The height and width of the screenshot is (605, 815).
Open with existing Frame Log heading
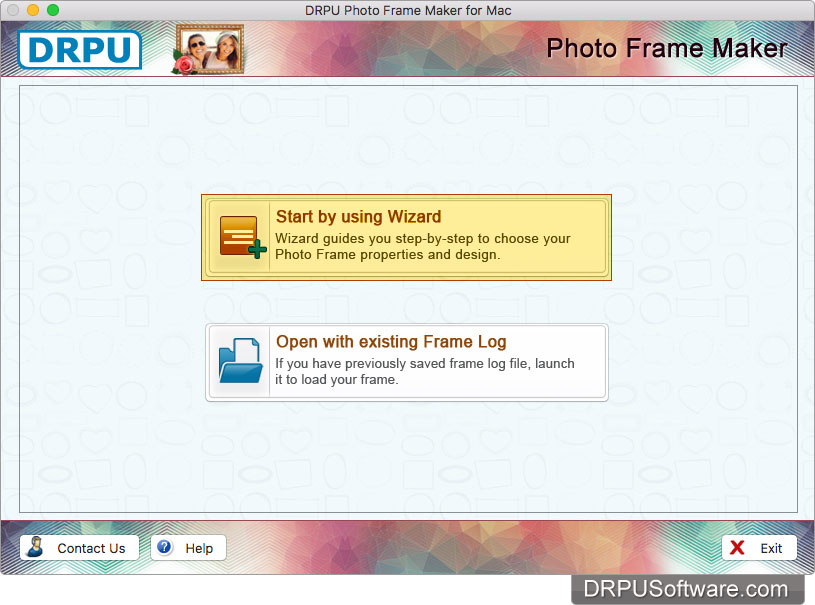[391, 341]
